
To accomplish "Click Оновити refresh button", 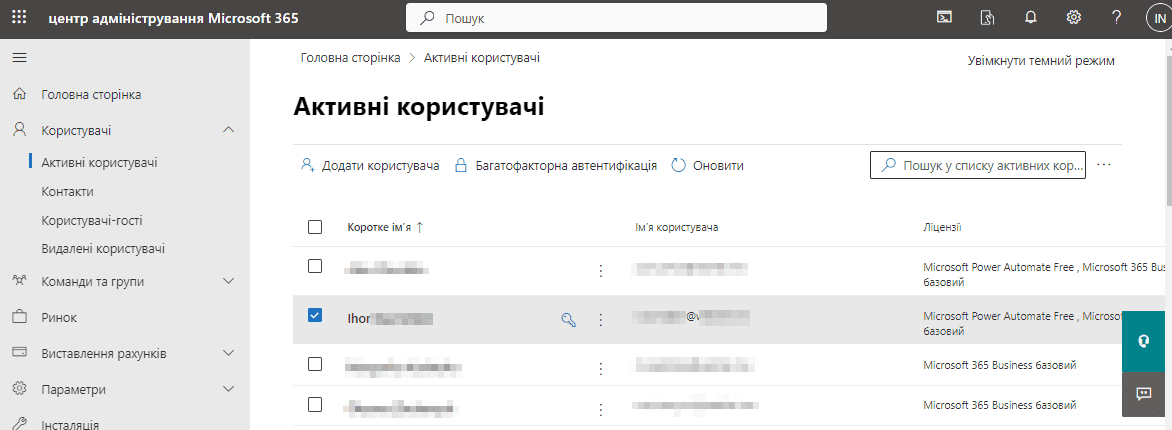I will [x=708, y=165].
